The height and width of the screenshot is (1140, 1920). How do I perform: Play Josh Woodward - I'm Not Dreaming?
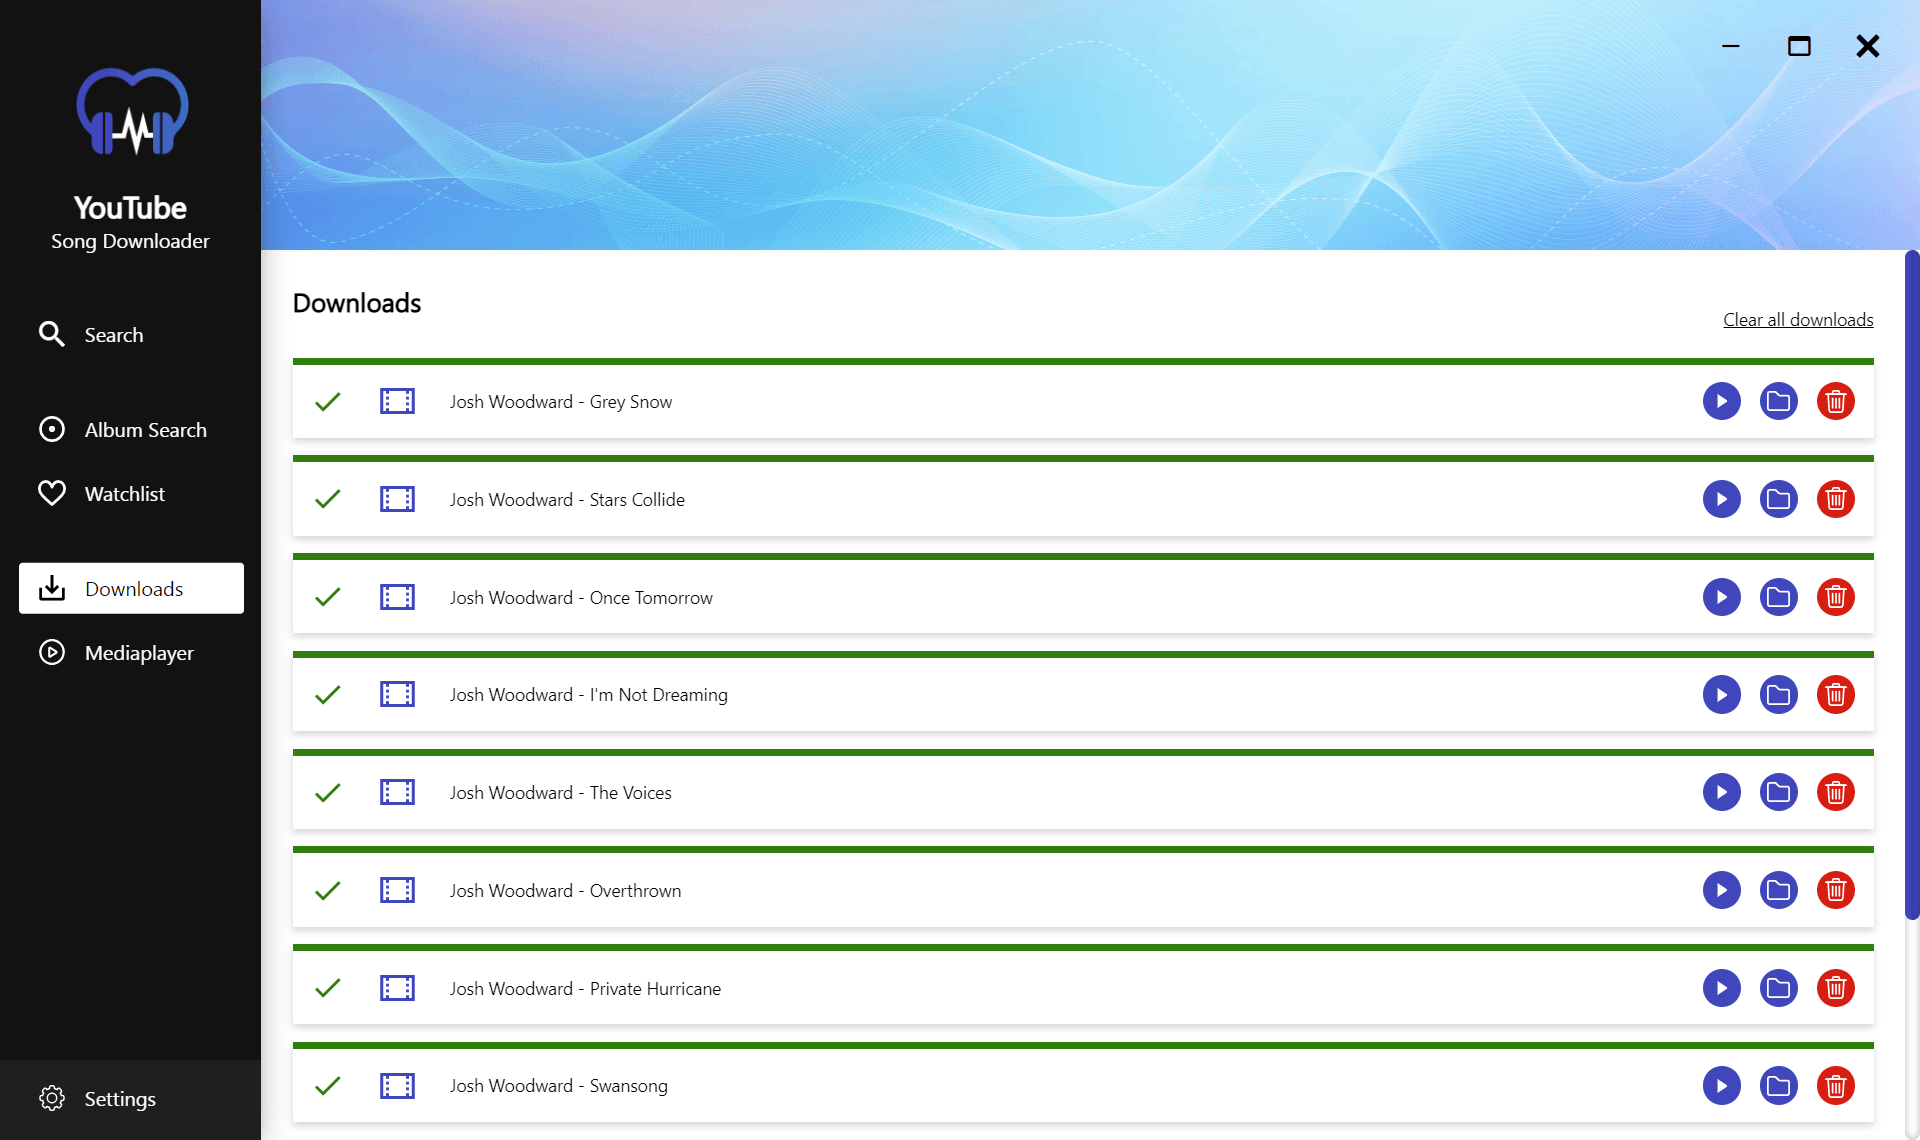tap(1721, 695)
